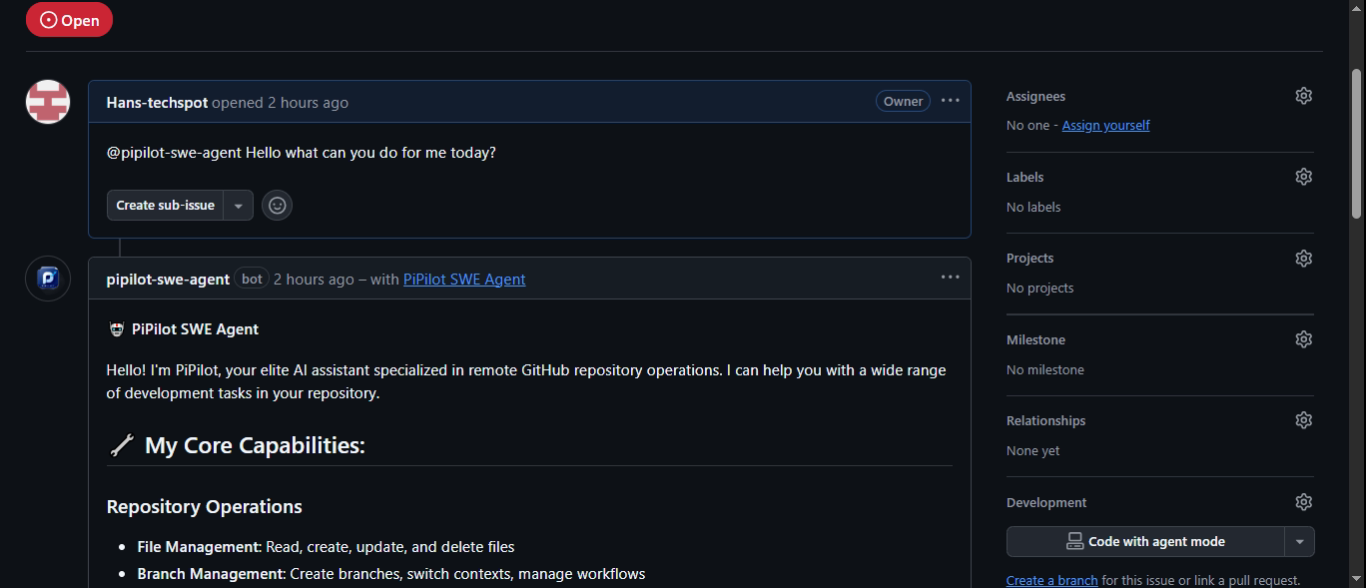Click the Code with agent mode button
The height and width of the screenshot is (588, 1366).
[1145, 541]
